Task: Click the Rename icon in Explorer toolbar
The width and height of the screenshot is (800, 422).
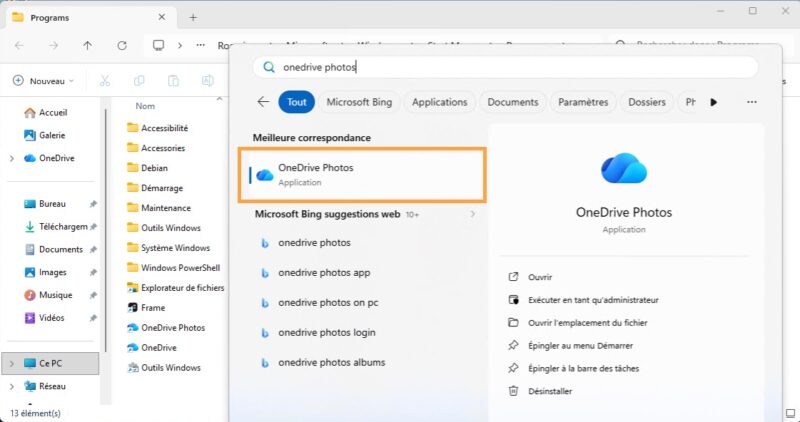Action: tap(208, 81)
